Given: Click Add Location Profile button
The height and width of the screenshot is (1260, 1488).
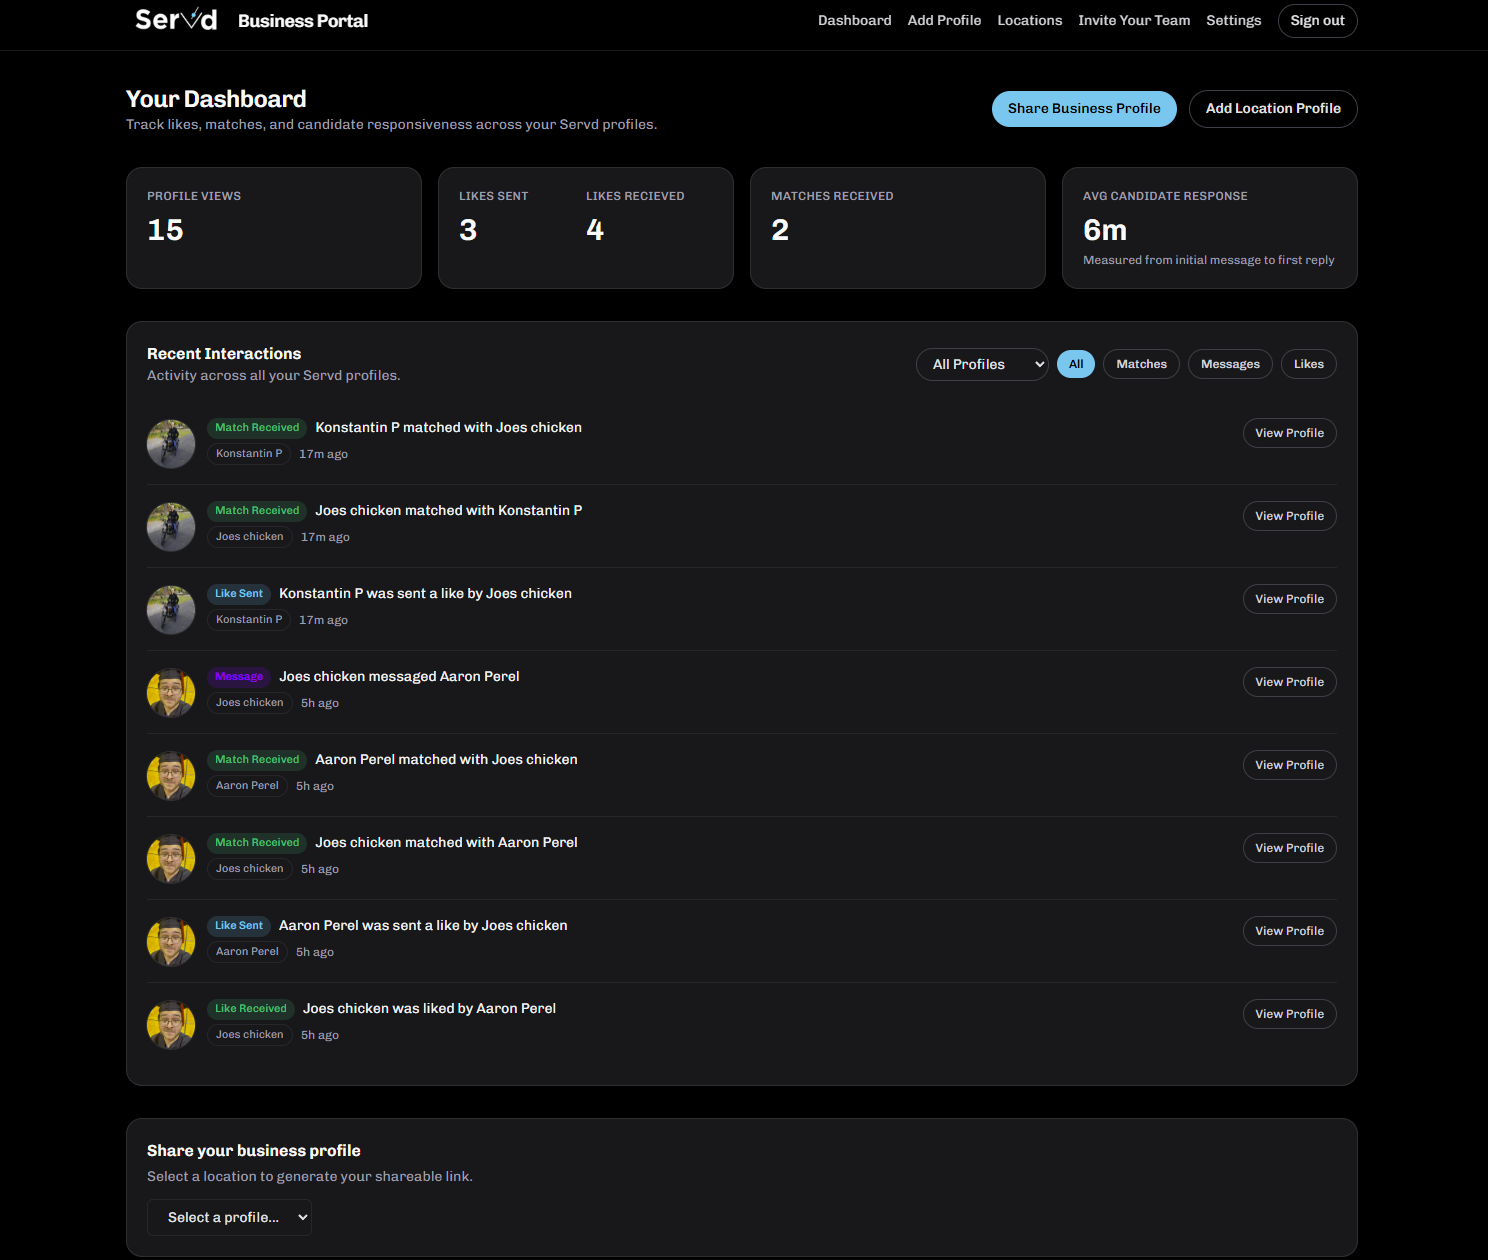Looking at the screenshot, I should [1272, 109].
